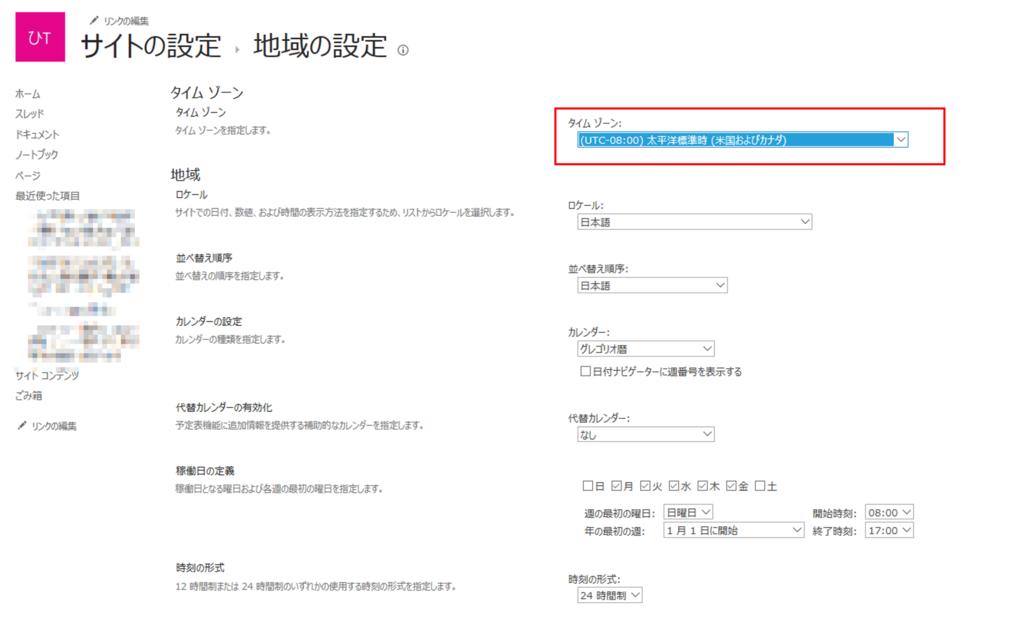Screen dimensions: 1024x626
Task: Open スレッド in the sidebar
Action: point(30,114)
